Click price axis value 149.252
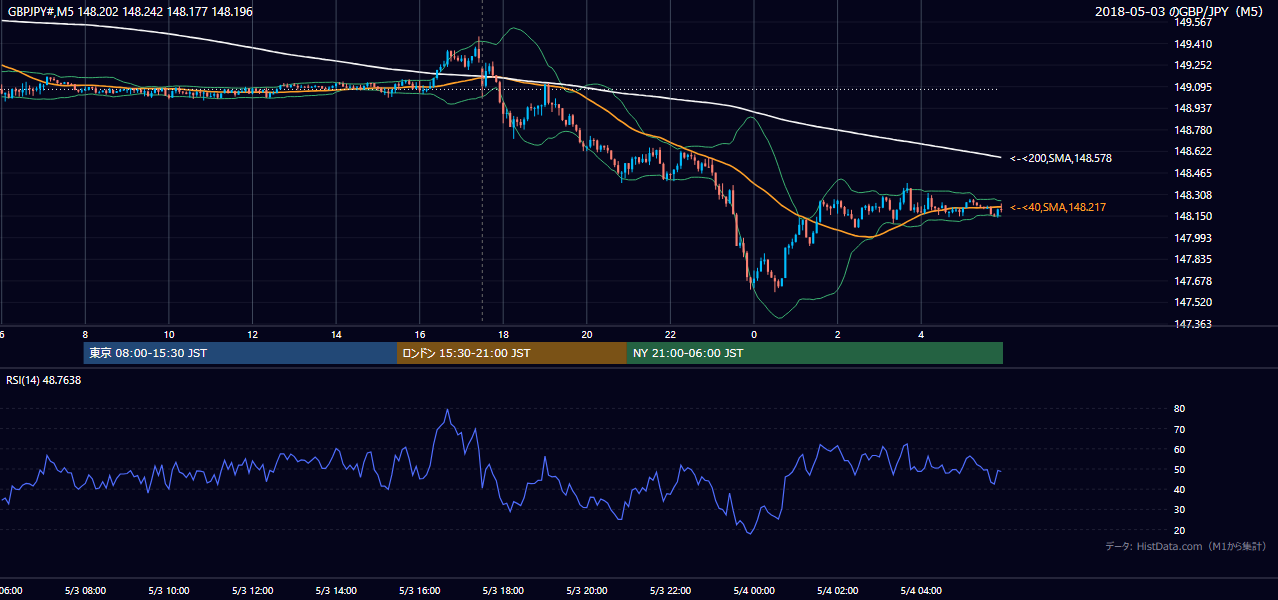The image size is (1278, 600). (x=1193, y=65)
